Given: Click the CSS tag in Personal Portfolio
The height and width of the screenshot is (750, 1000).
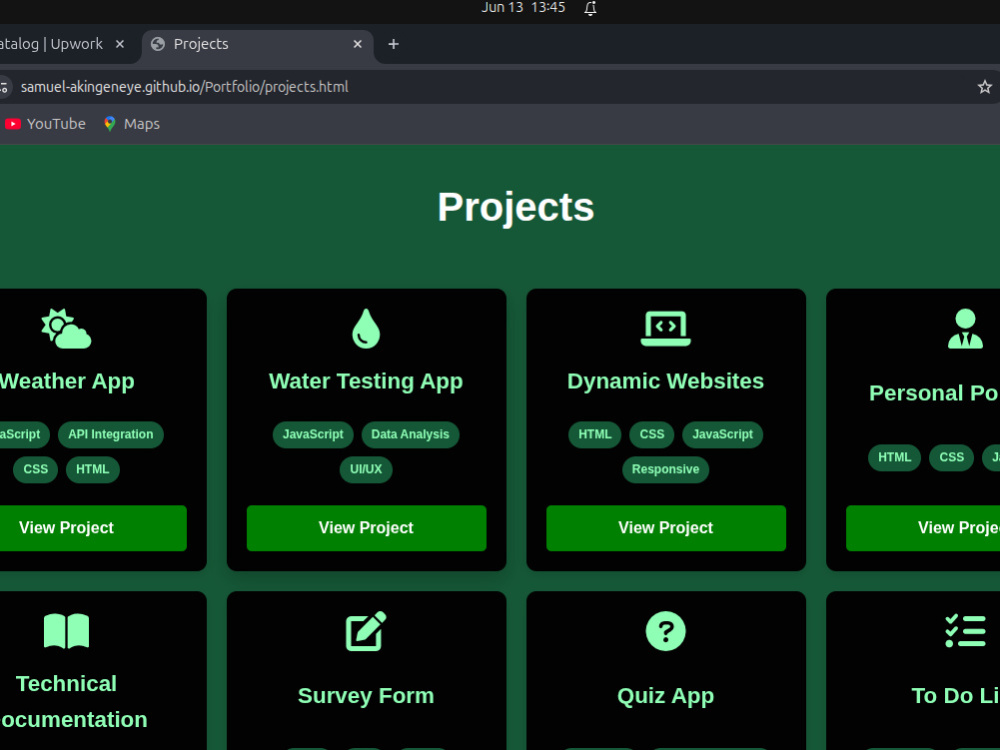Looking at the screenshot, I should tap(952, 457).
